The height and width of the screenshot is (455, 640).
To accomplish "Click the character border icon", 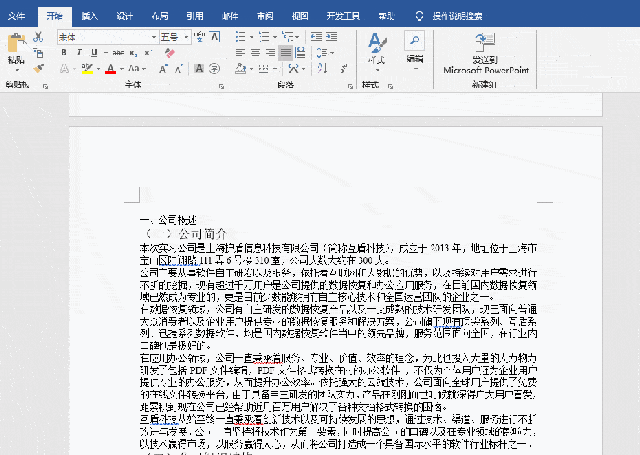I will coord(216,37).
